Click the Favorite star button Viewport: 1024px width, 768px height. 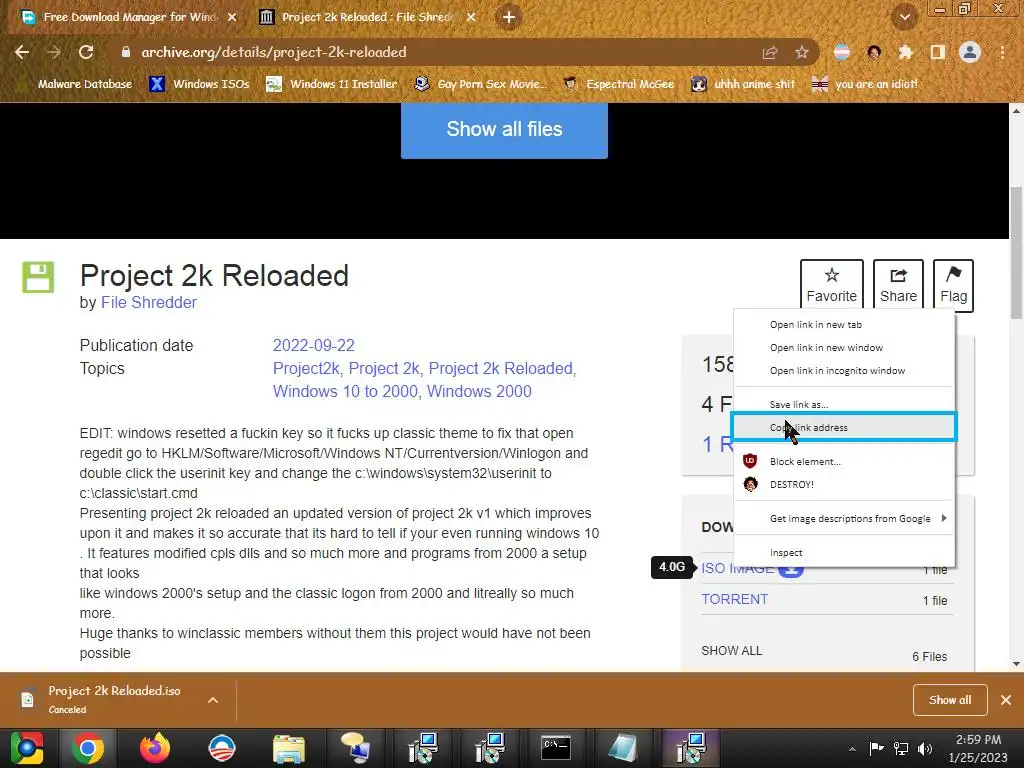click(831, 285)
